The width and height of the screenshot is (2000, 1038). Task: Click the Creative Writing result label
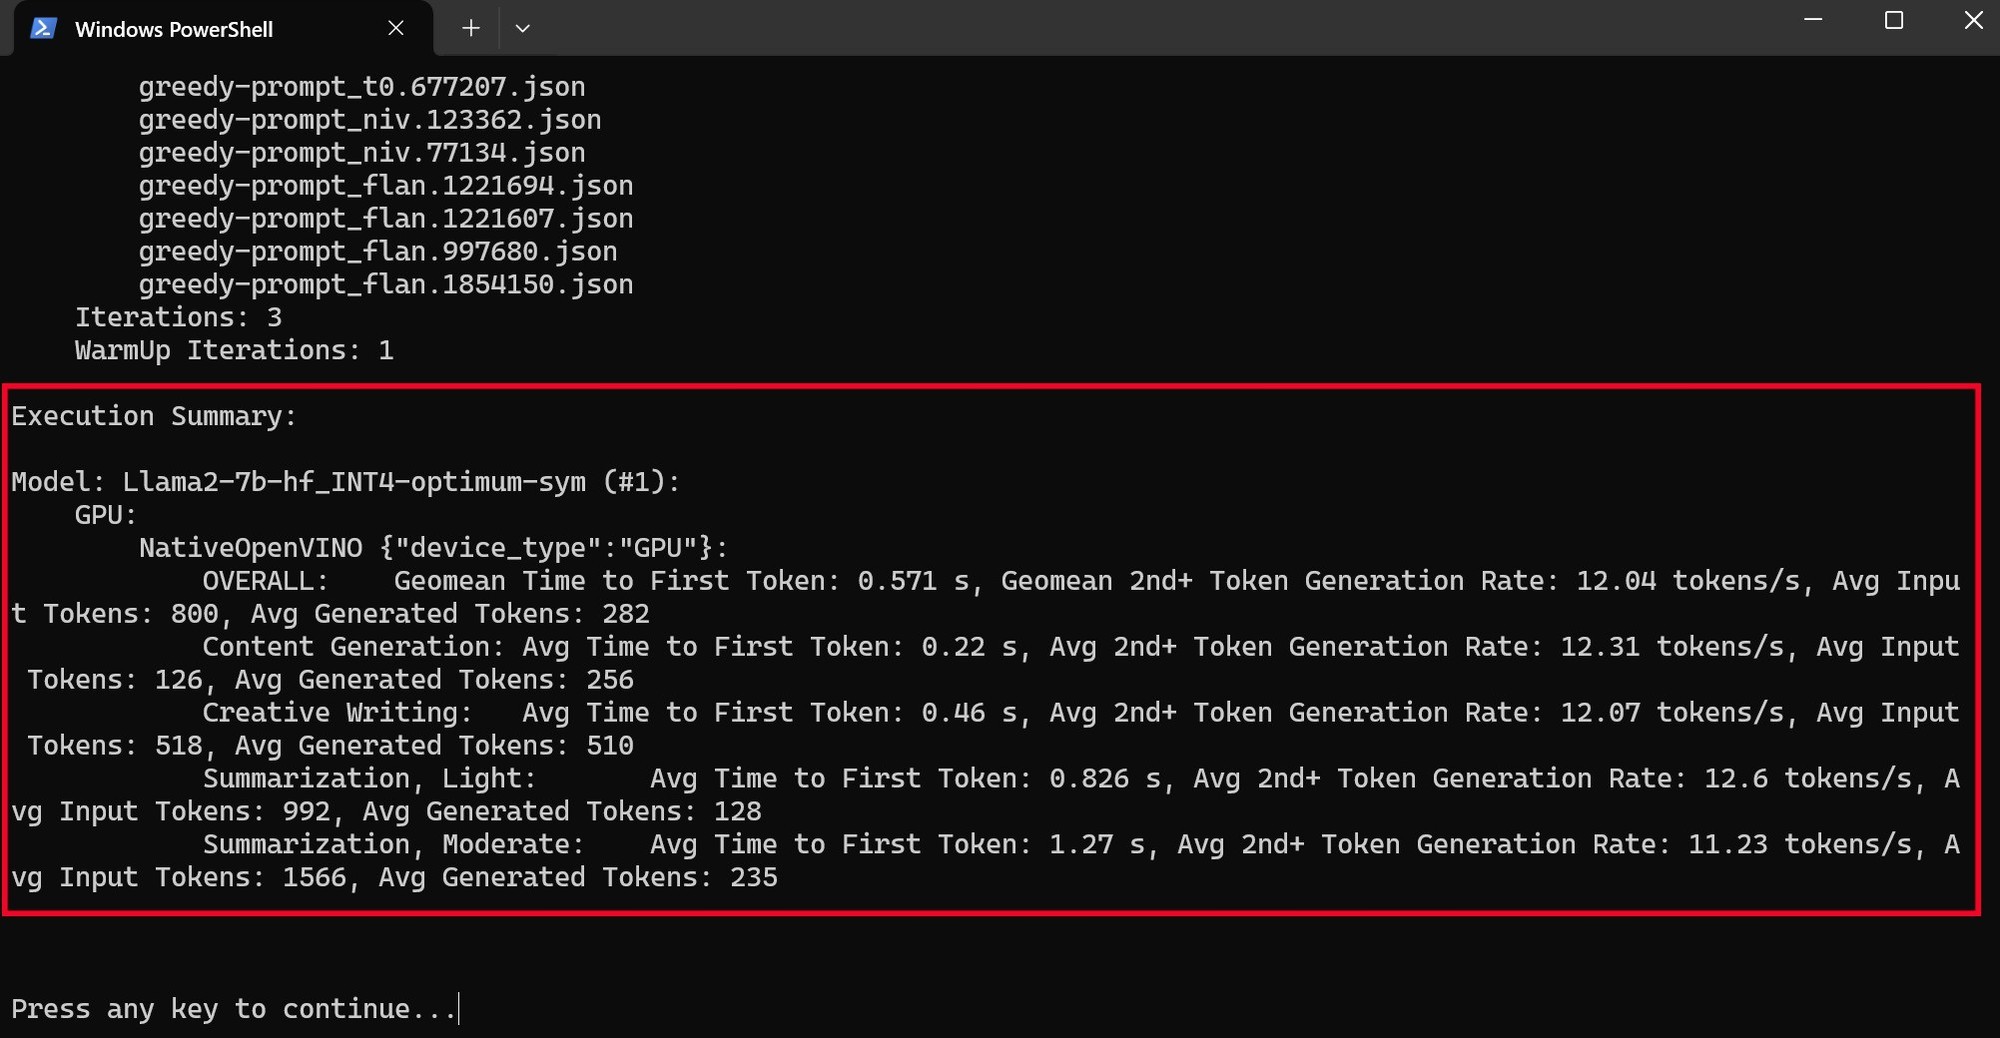pos(336,713)
